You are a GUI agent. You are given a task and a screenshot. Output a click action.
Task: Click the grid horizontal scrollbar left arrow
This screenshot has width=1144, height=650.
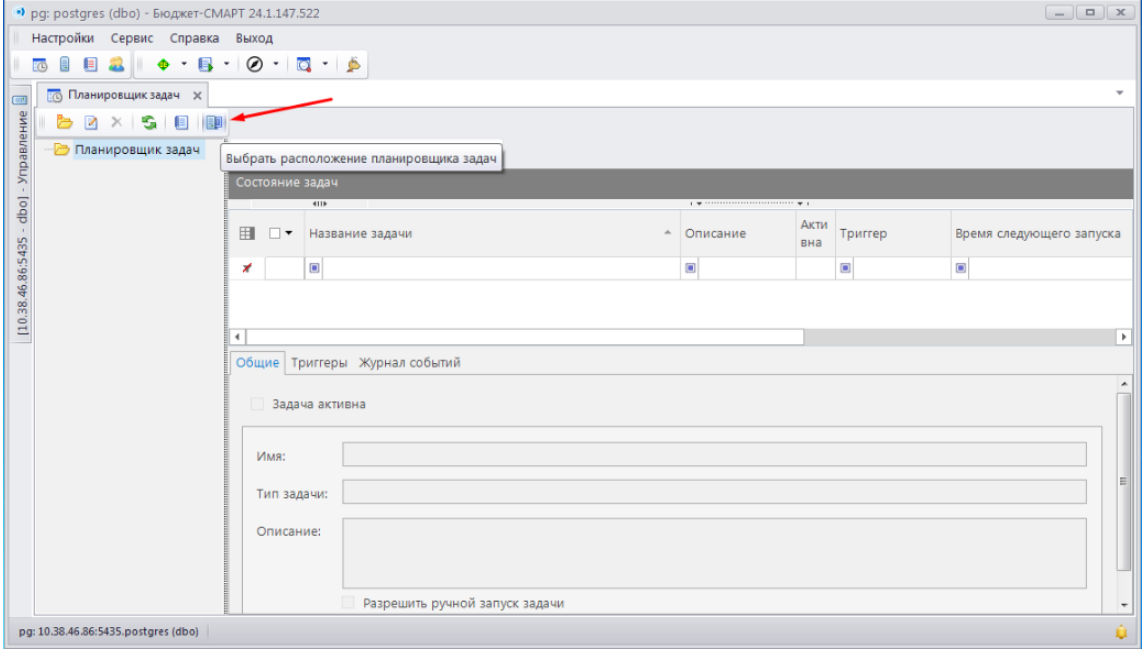click(x=237, y=337)
